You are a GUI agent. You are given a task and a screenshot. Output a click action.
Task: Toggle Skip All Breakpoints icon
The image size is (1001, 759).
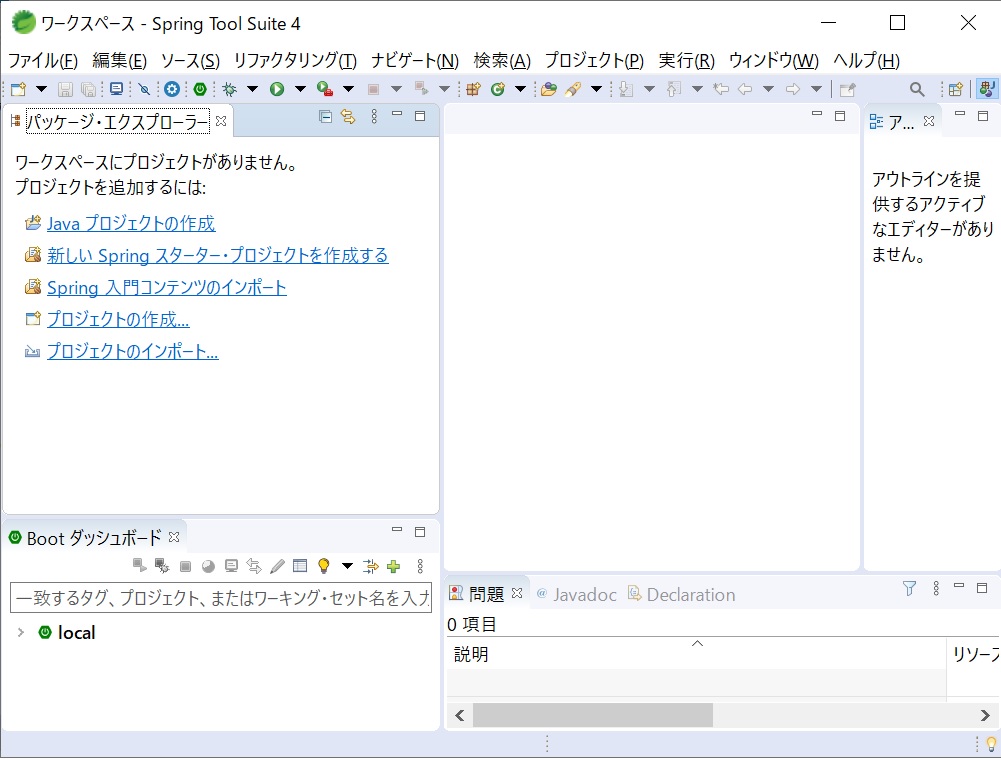144,89
